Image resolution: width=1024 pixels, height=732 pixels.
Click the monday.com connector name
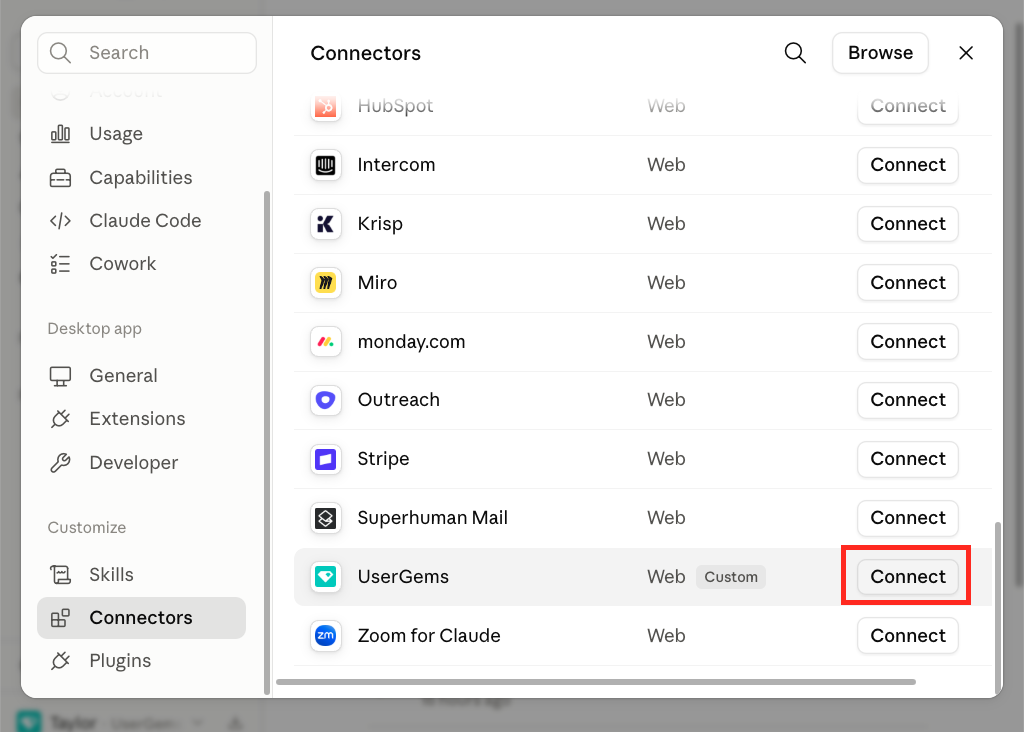[x=411, y=342]
